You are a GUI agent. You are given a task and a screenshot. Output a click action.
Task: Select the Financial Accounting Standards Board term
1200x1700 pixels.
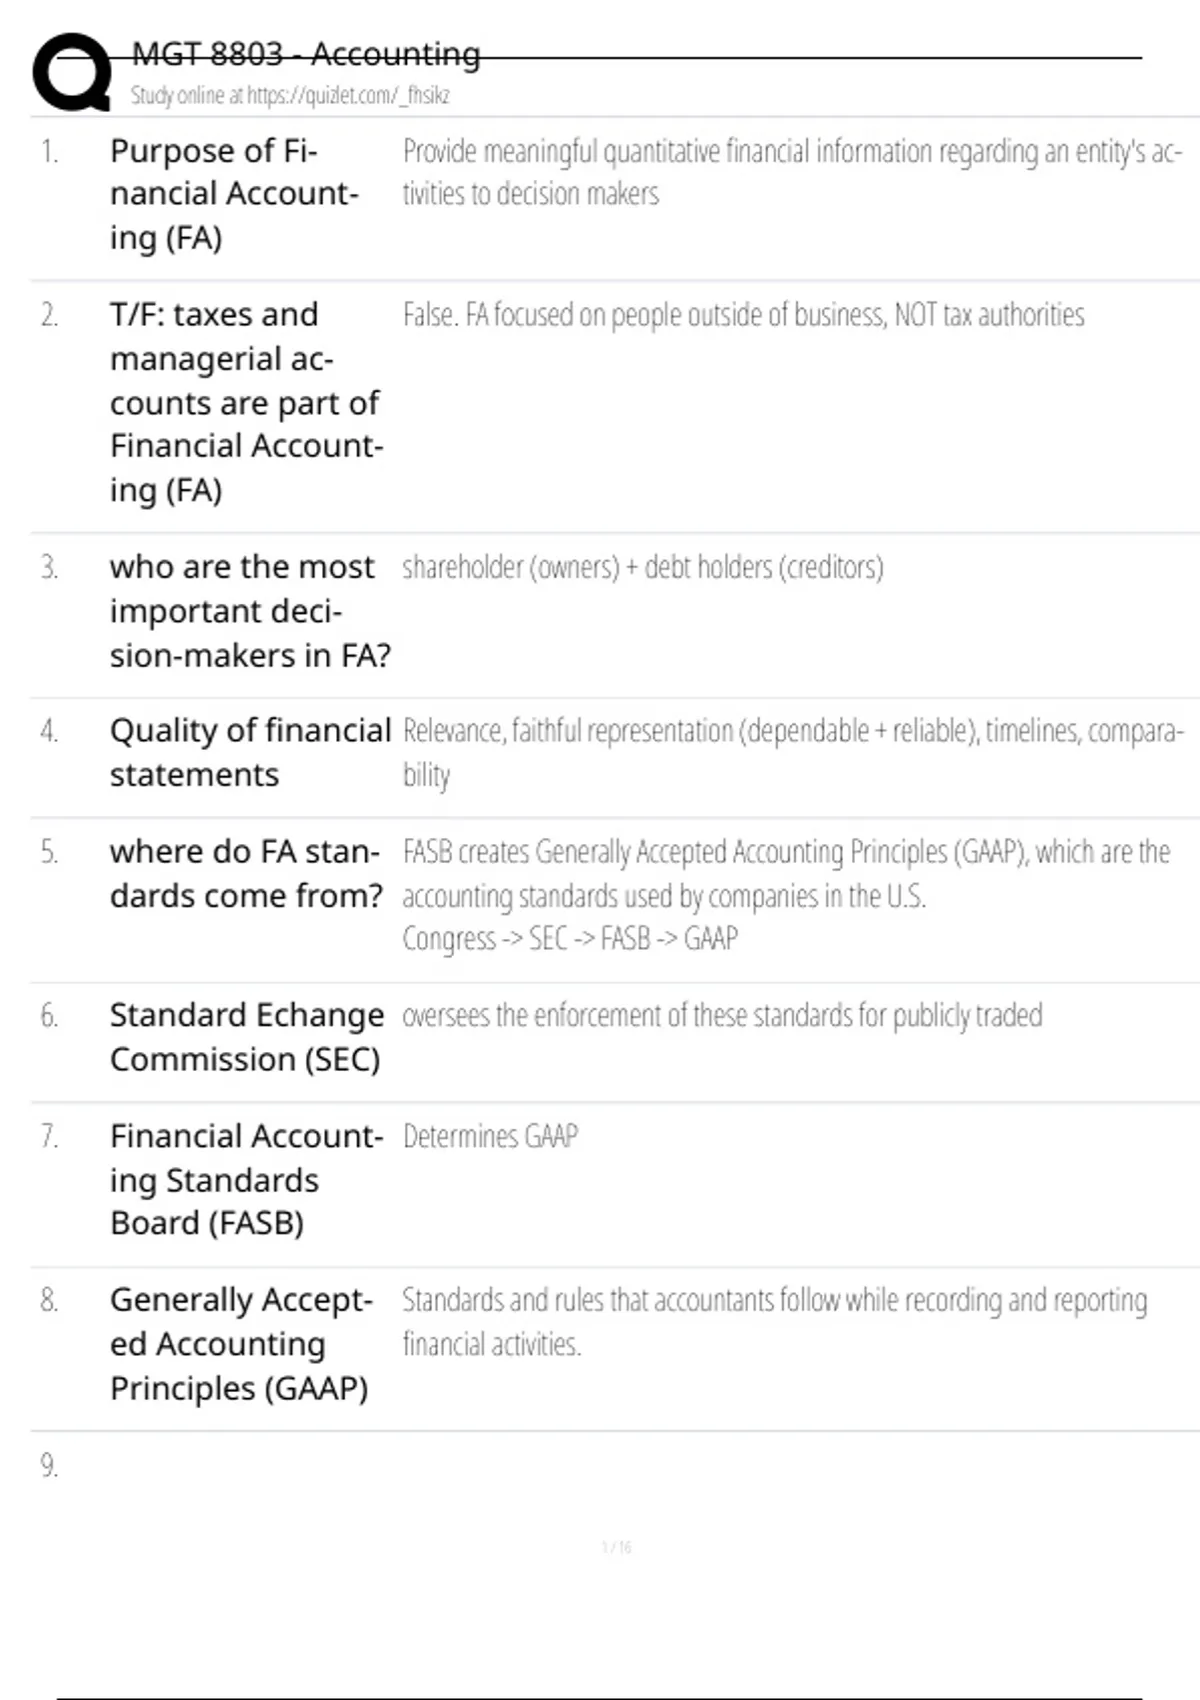[246, 1179]
